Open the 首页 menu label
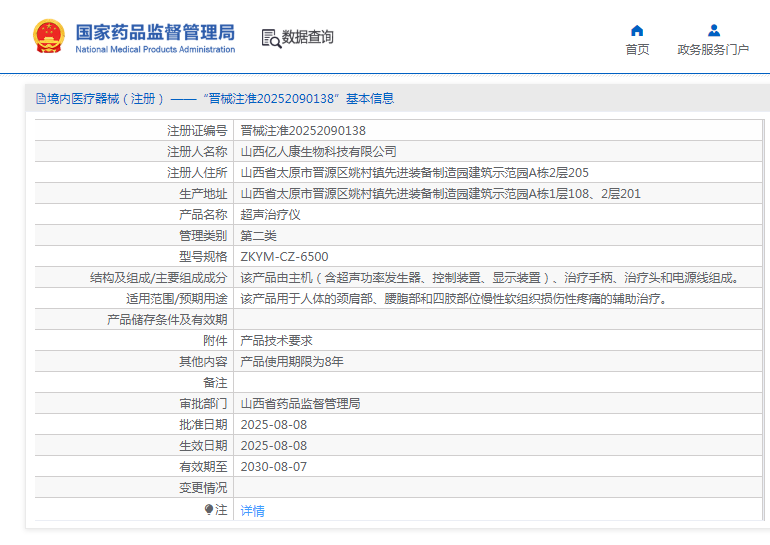This screenshot has width=770, height=545. pos(637,50)
